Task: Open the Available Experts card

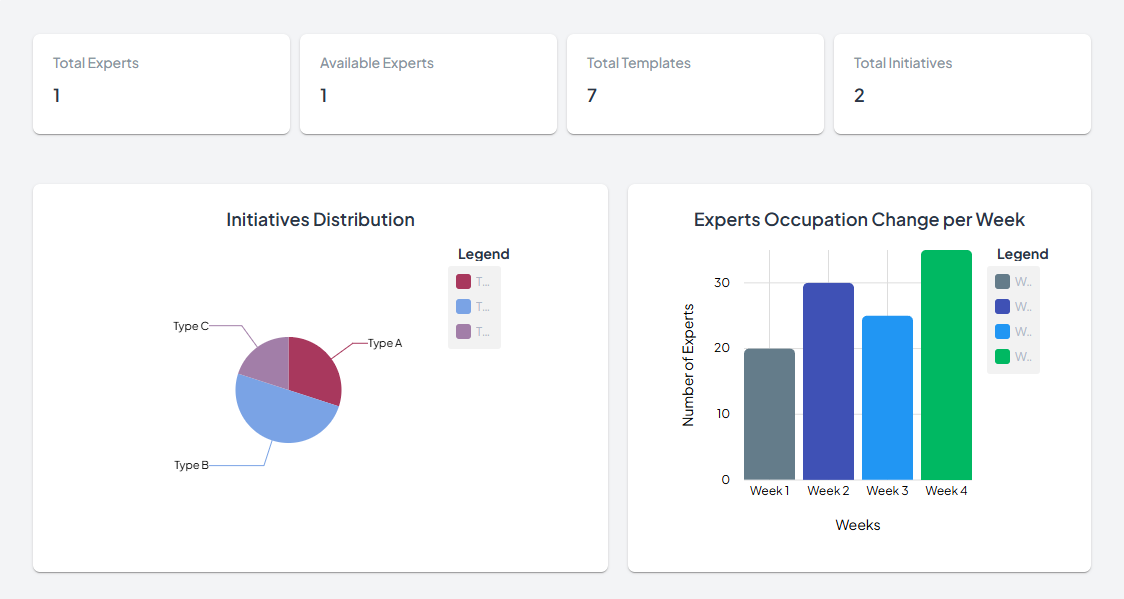Action: 428,84
